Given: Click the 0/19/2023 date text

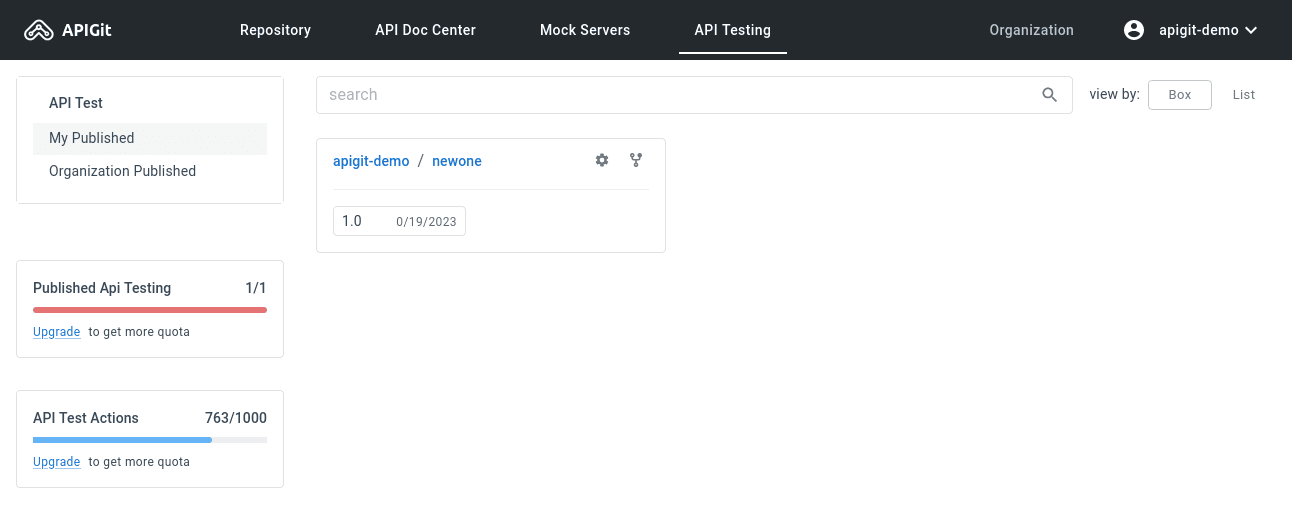Looking at the screenshot, I should click(426, 222).
